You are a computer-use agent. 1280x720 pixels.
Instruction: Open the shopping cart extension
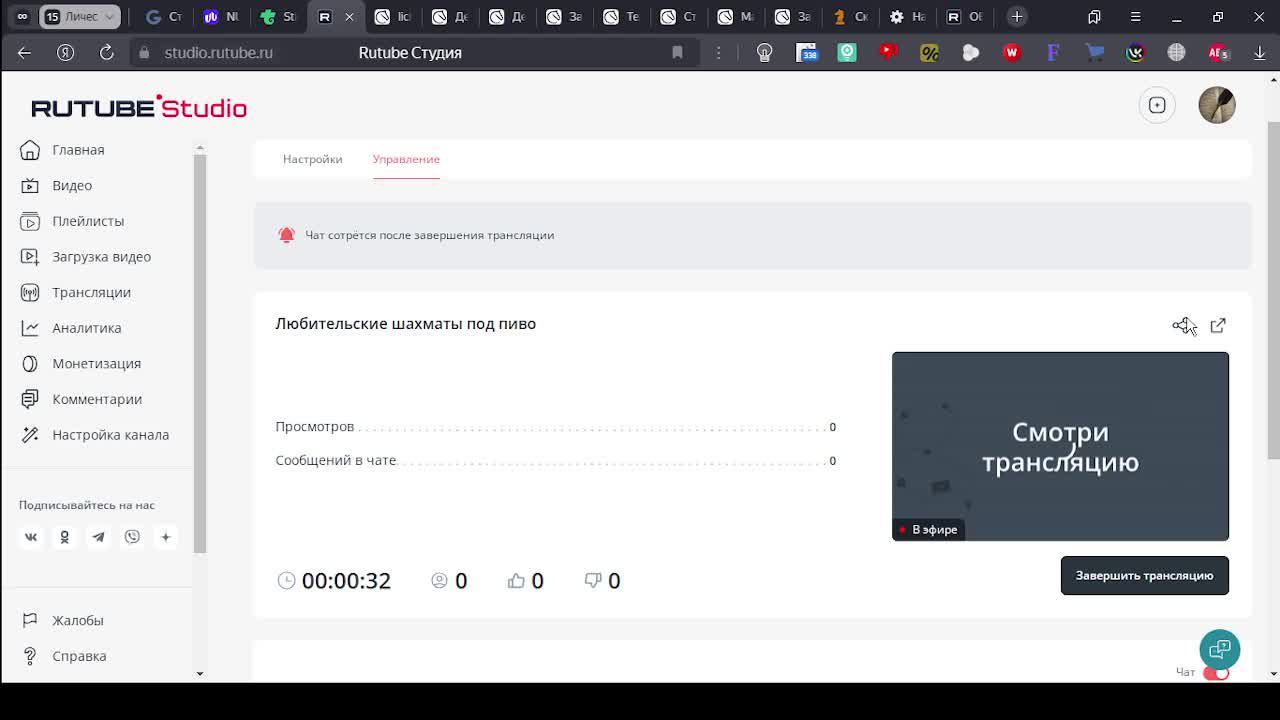click(1094, 53)
